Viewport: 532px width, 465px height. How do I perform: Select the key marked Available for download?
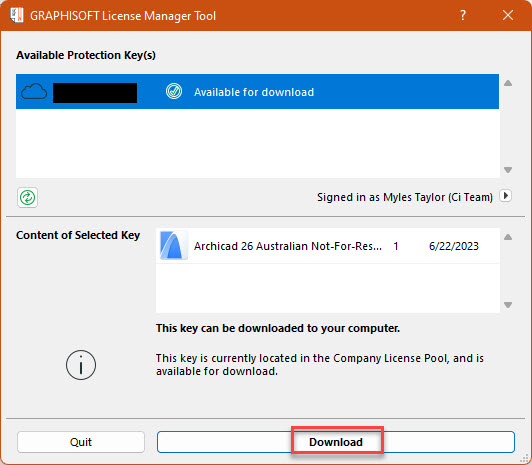[x=257, y=92]
